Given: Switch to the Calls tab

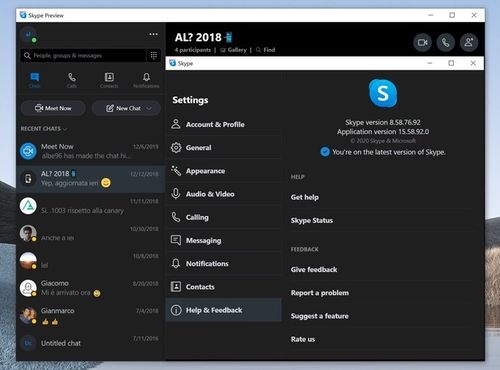Looking at the screenshot, I should [x=72, y=80].
